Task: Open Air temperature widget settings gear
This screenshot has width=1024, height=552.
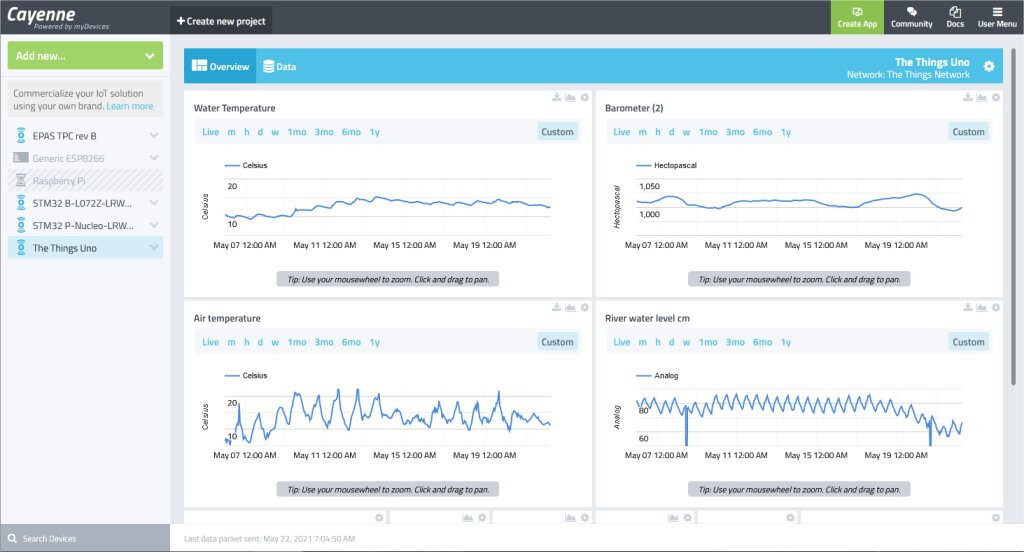Action: point(584,308)
